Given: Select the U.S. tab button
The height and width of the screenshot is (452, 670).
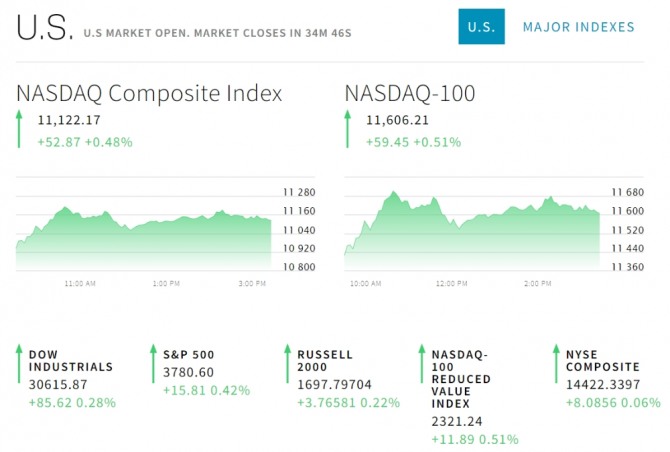Looking at the screenshot, I should pyautogui.click(x=481, y=27).
